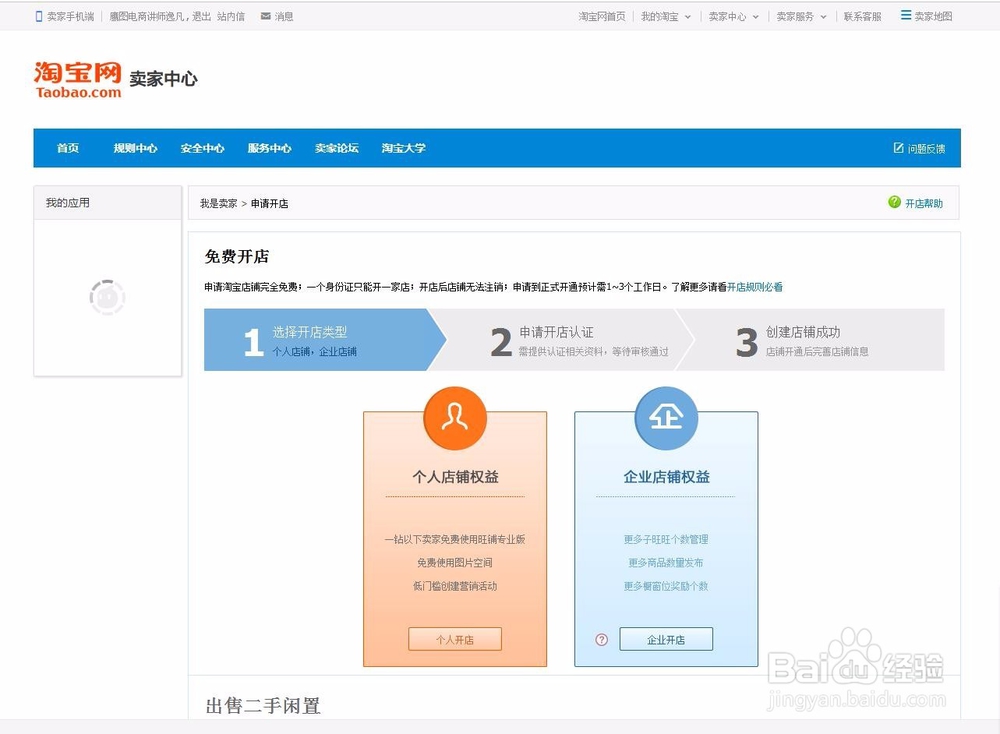Image resolution: width=1000 pixels, height=734 pixels.
Task: Click the 企业店铺权益 heading
Action: (x=666, y=476)
